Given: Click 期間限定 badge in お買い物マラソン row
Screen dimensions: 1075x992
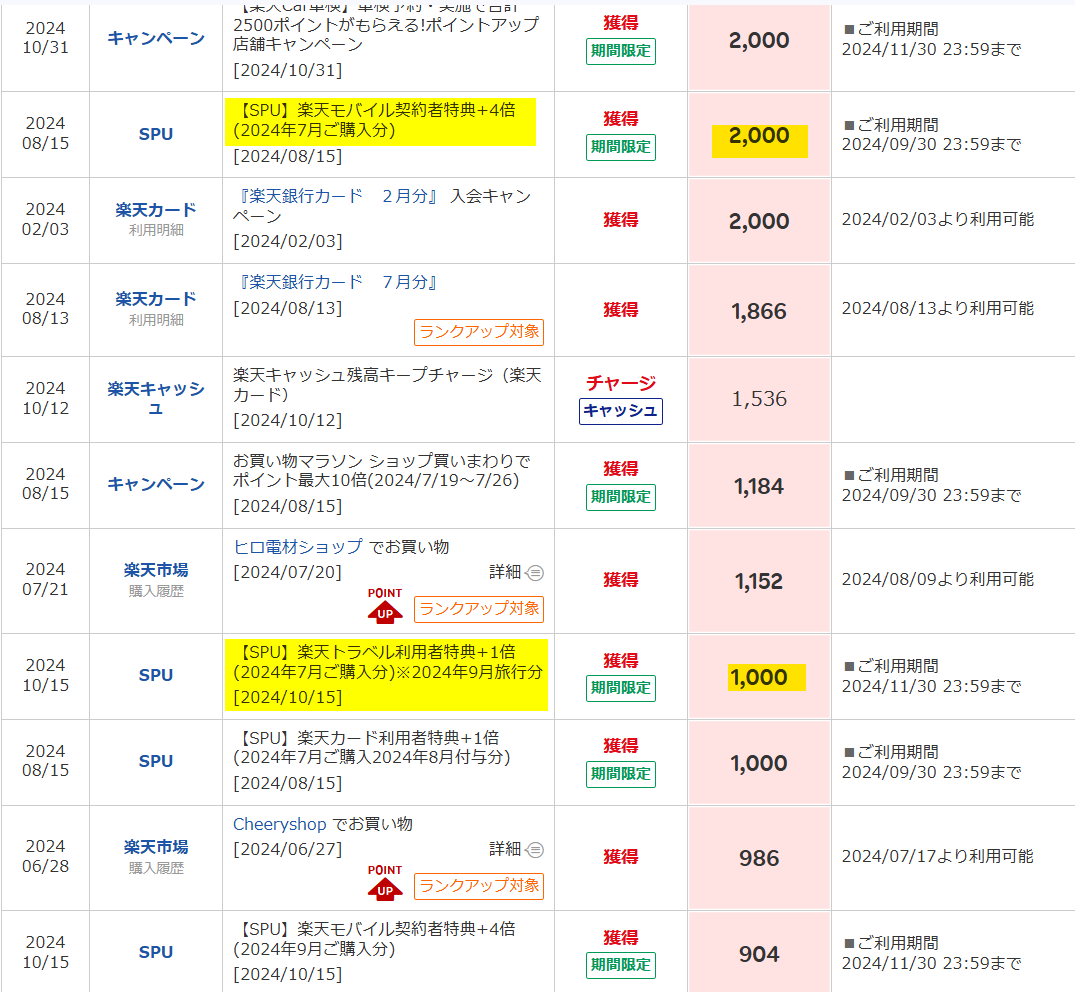Looking at the screenshot, I should [620, 497].
